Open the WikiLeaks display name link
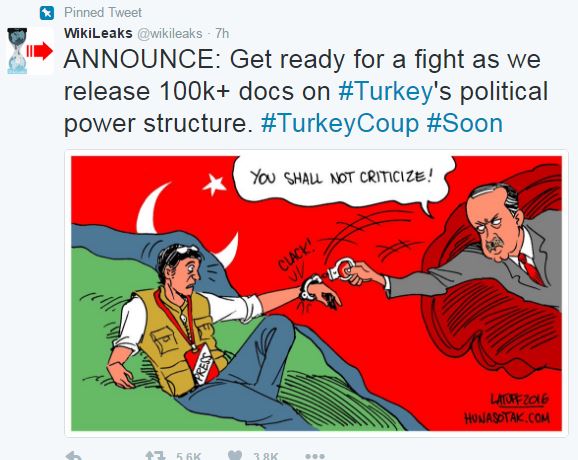Screen dimensions: 578x460 (98, 33)
